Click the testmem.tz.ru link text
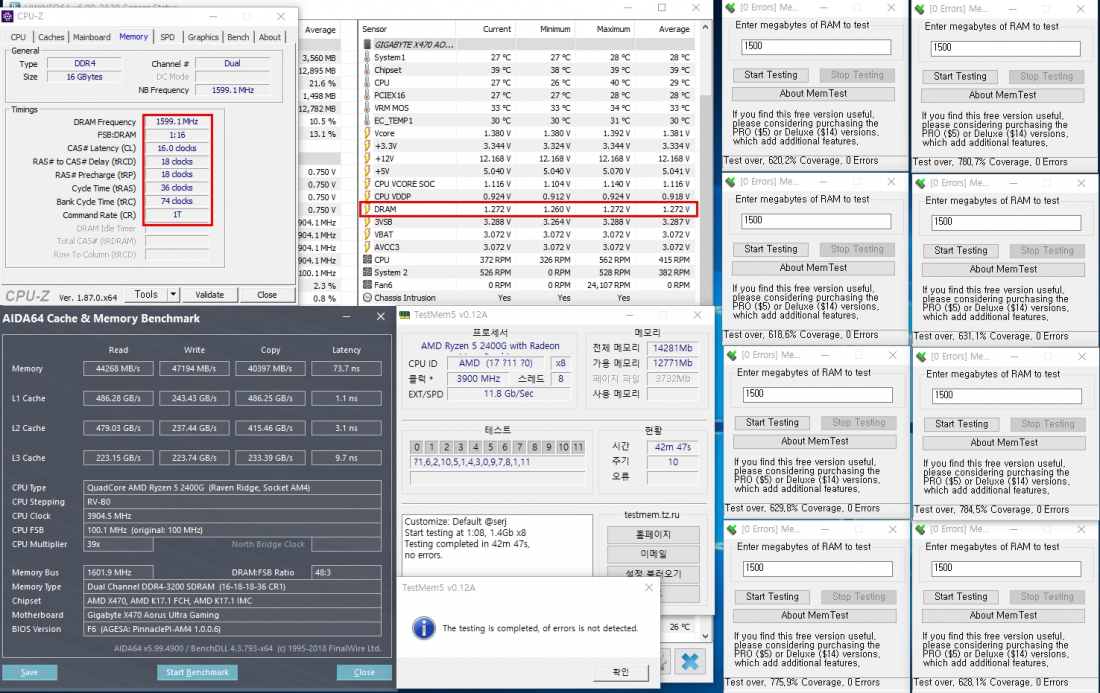 click(652, 515)
